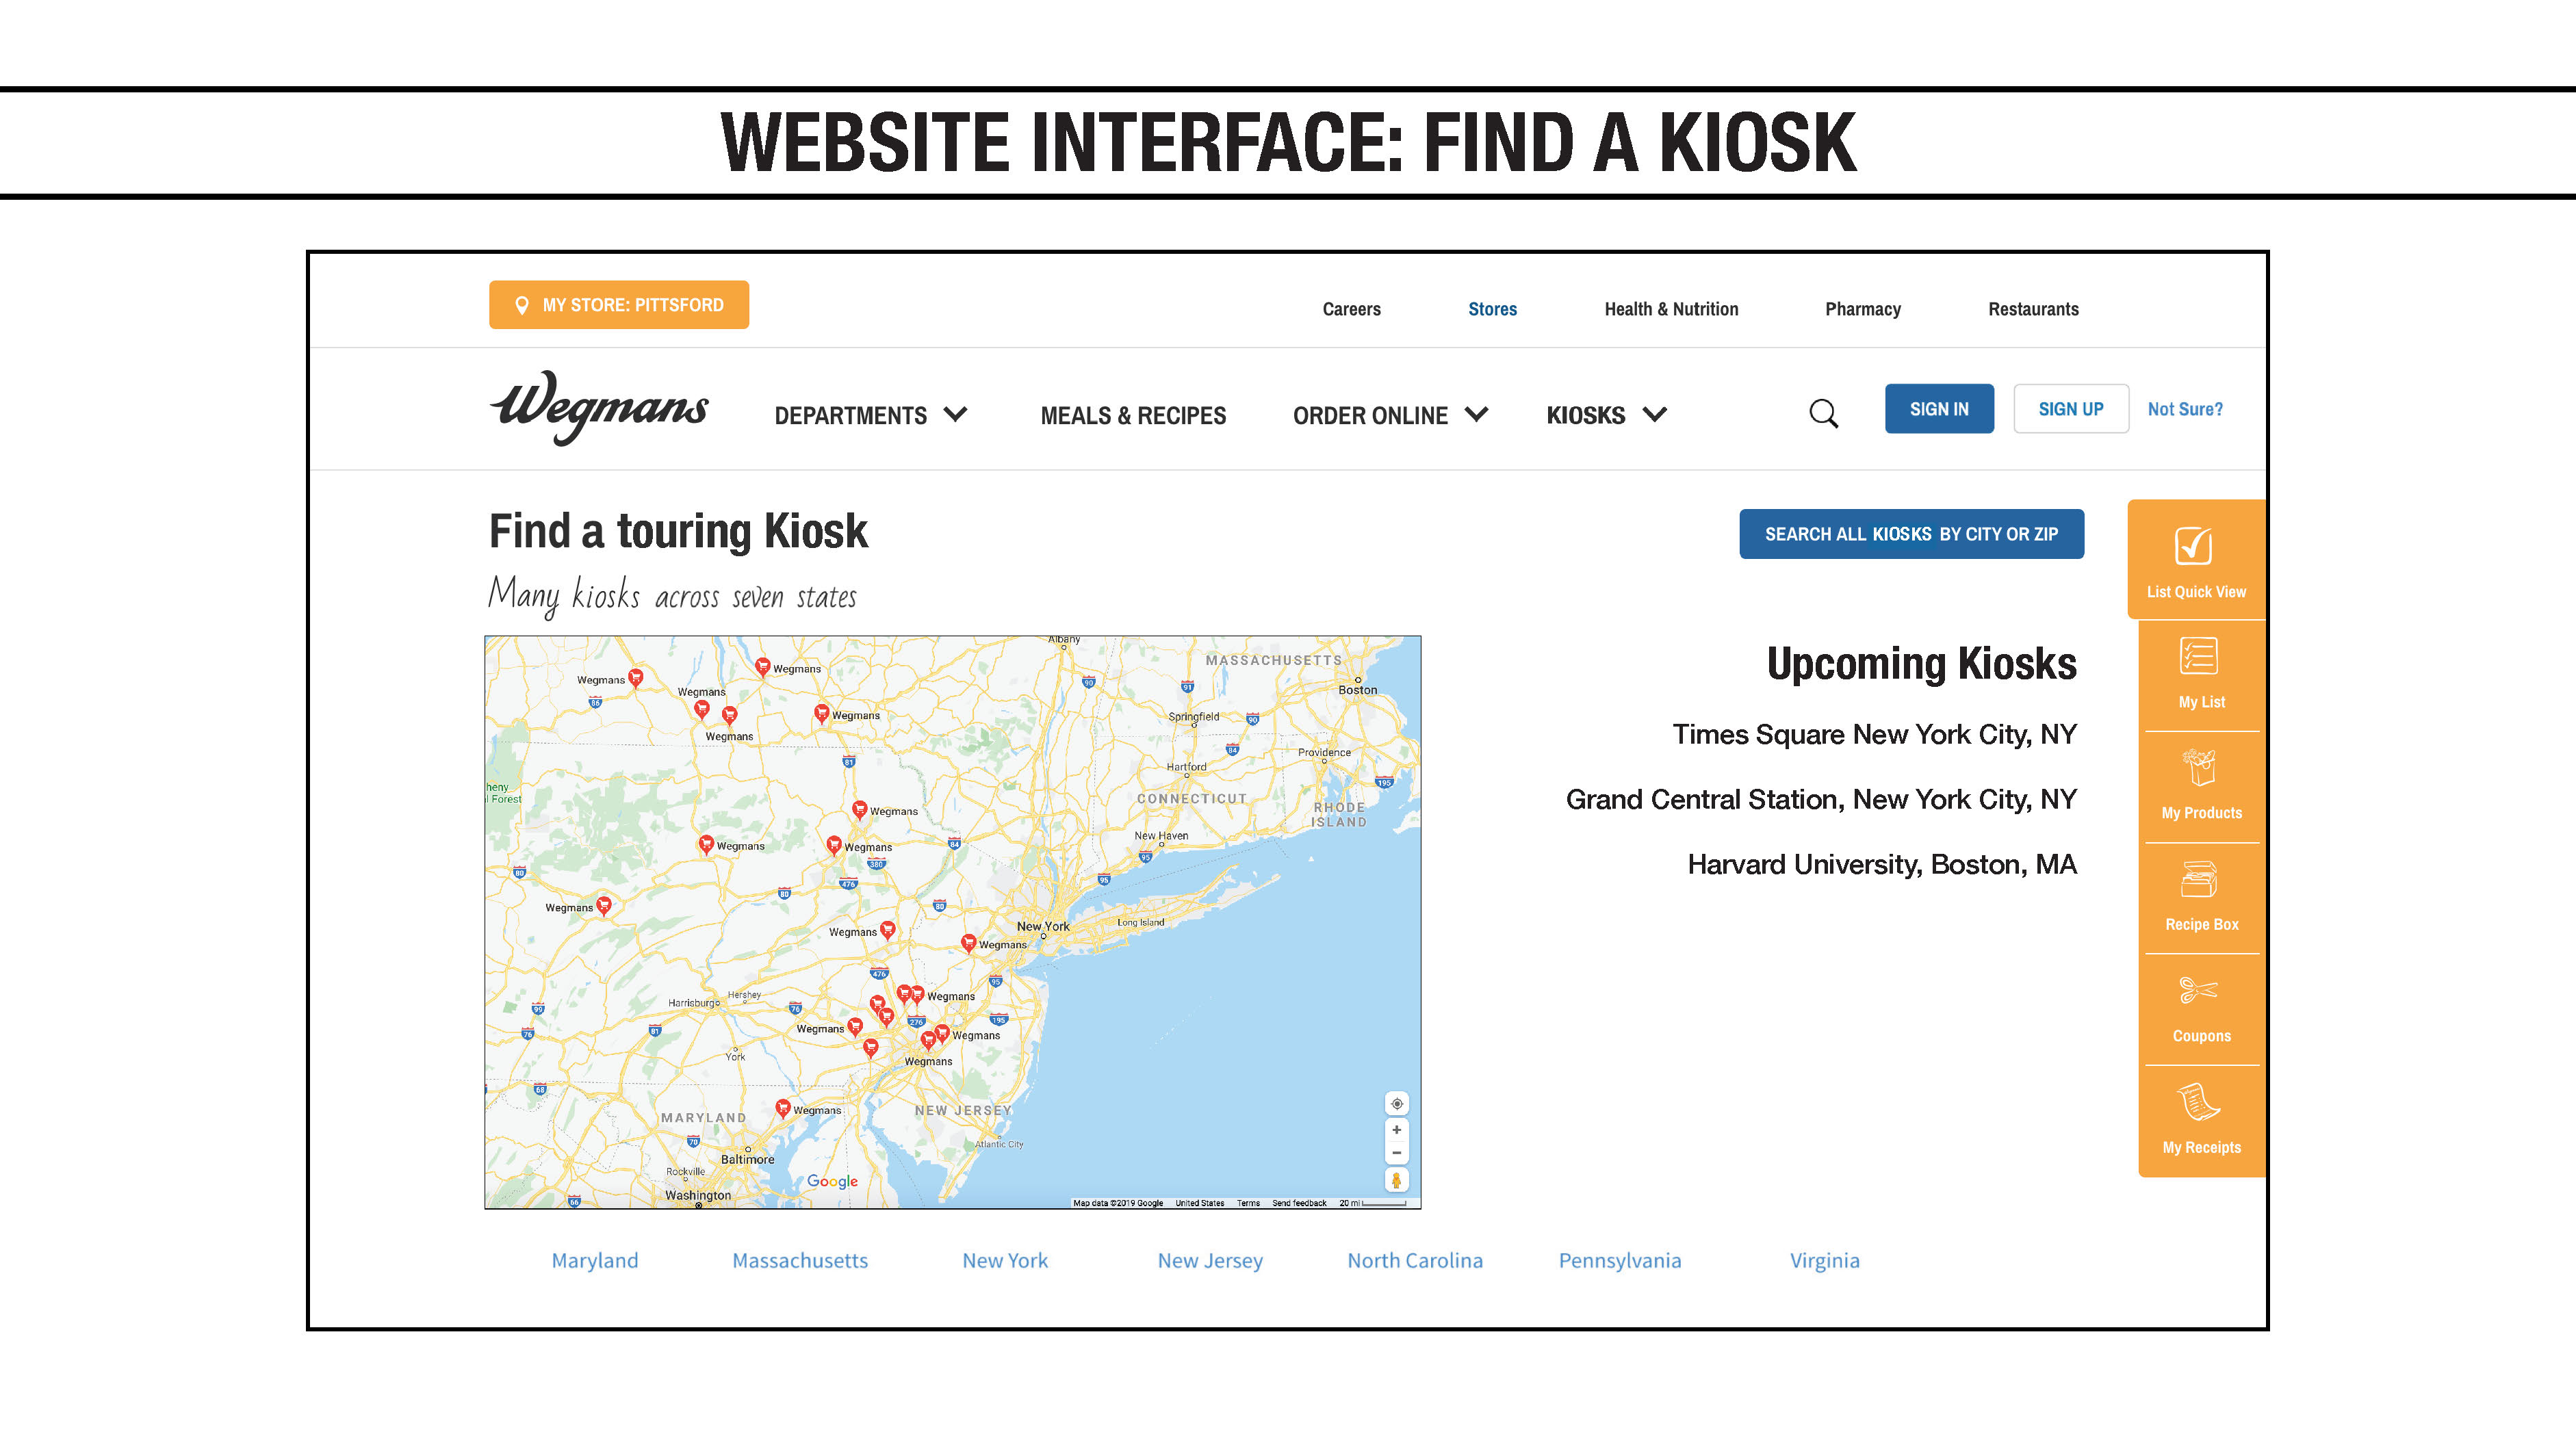
Task: Open the Recipe Box icon
Action: click(2199, 880)
